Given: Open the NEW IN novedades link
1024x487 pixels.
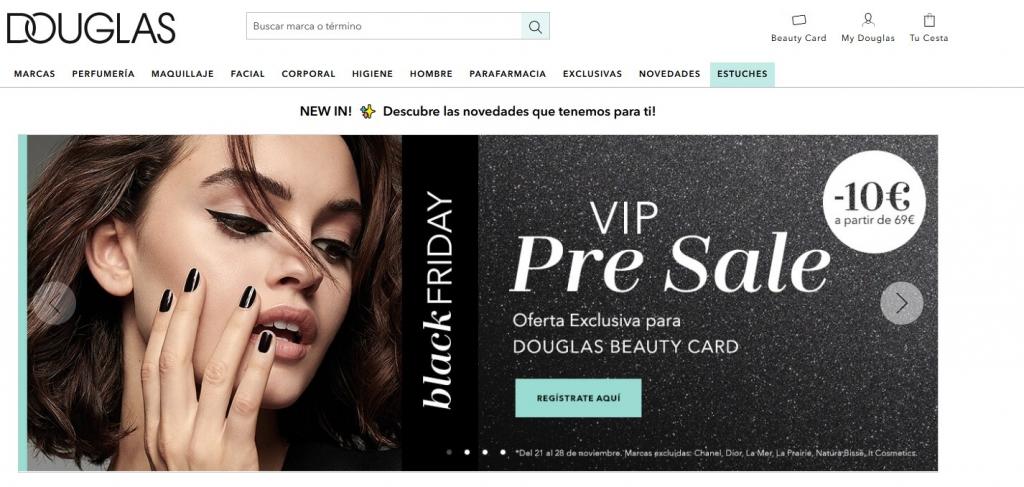Looking at the screenshot, I should click(x=477, y=112).
